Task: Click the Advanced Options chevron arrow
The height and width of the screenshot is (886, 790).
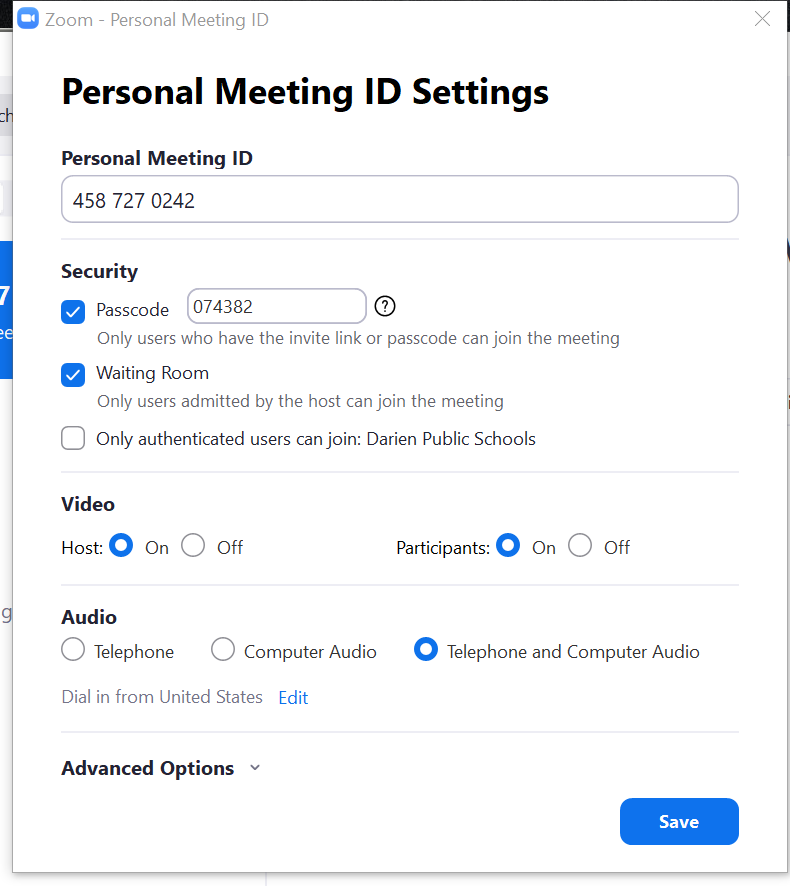Action: point(255,767)
